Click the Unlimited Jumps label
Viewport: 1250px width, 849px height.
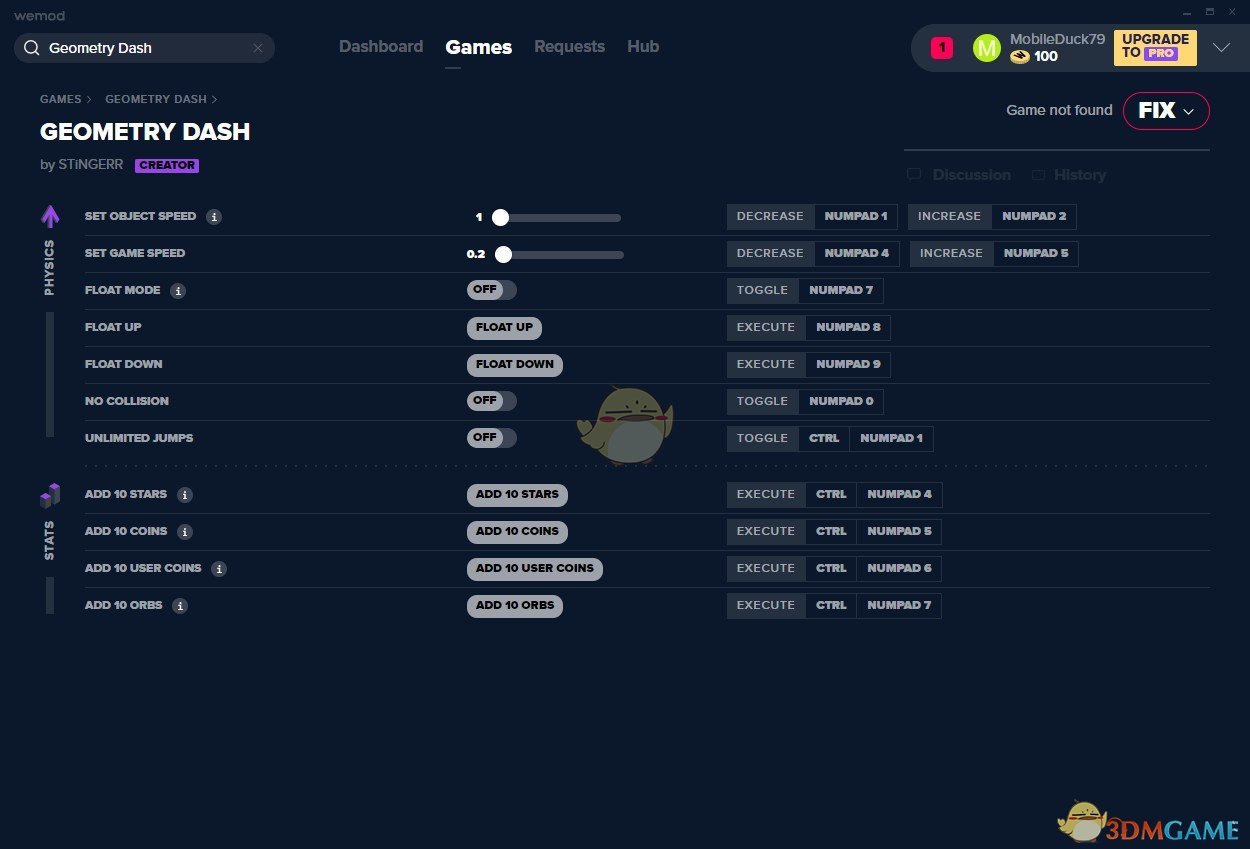(139, 438)
